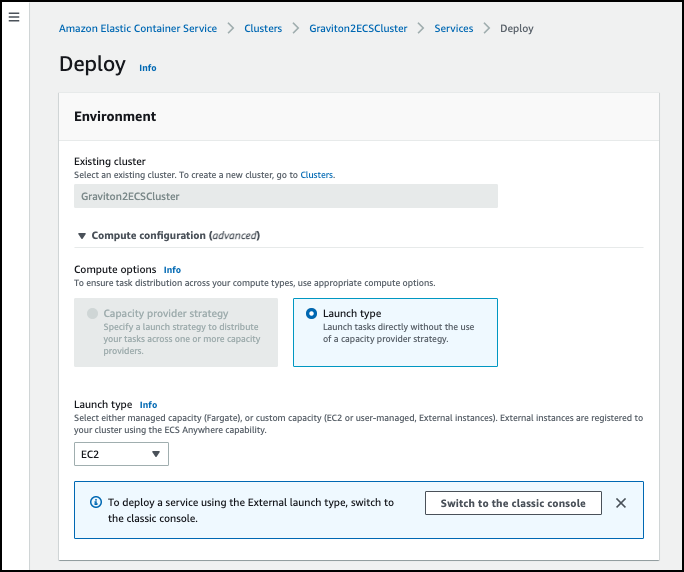Screen dimensions: 684x572
Task: Navigate to Graviton2ECSCluster breadcrumb
Action: [x=358, y=28]
